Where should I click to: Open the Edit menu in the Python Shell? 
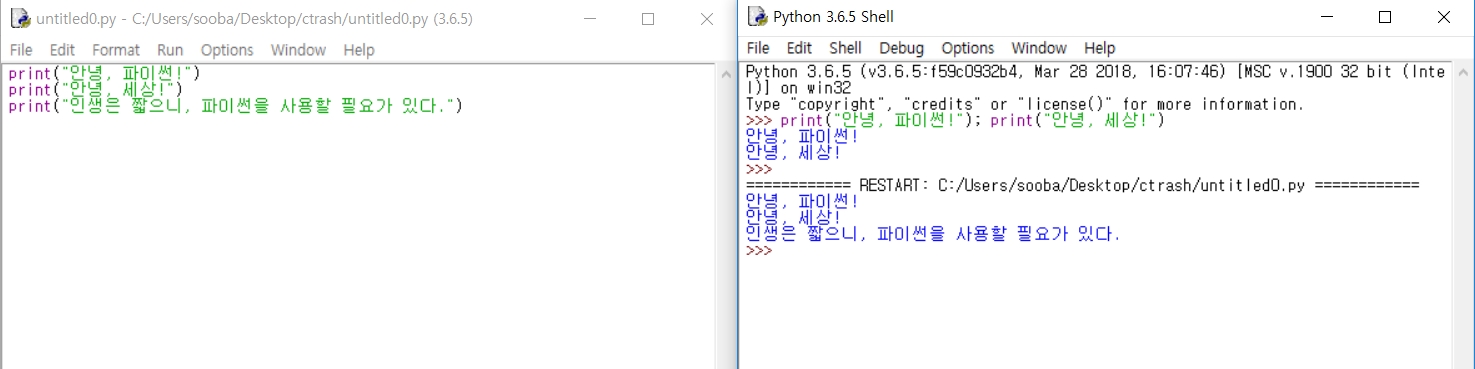799,48
